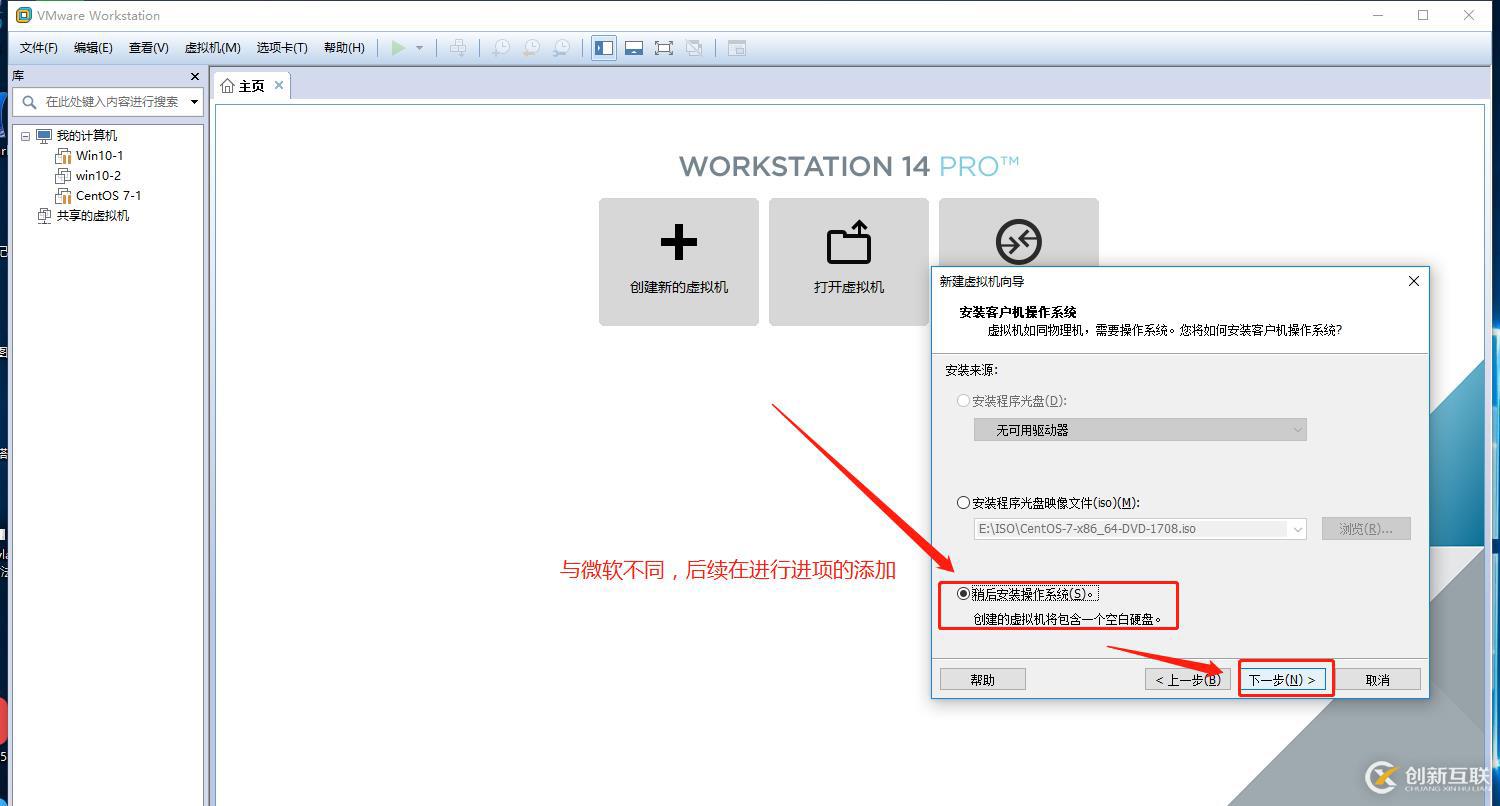Click the full screen mode icon
1500x806 pixels.
click(x=664, y=48)
